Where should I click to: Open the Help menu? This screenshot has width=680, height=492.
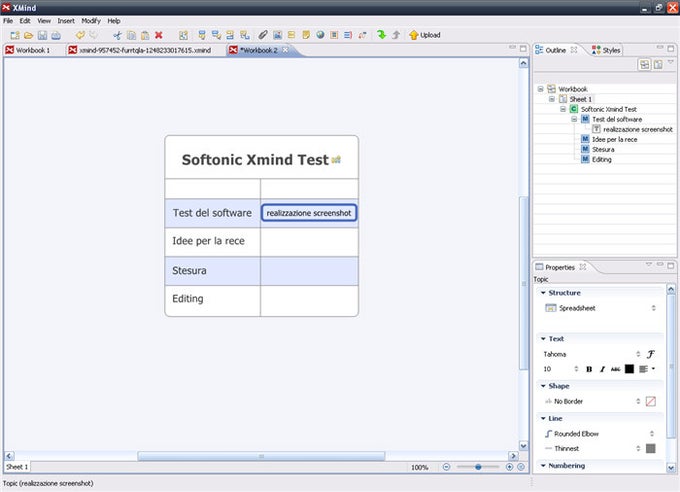coord(114,20)
